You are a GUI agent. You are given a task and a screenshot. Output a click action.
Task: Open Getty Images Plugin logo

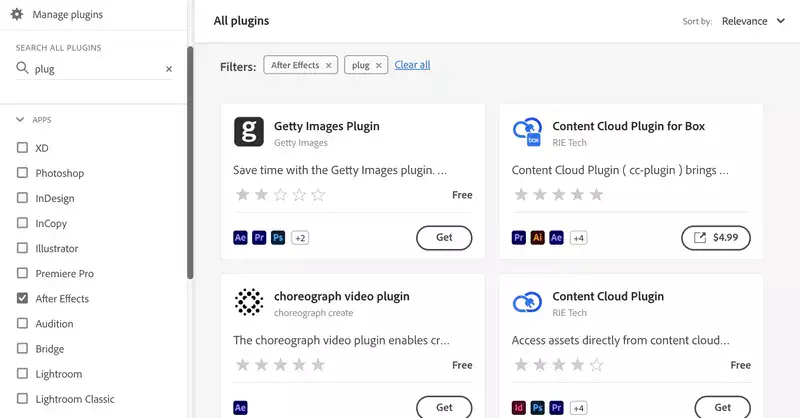click(249, 132)
